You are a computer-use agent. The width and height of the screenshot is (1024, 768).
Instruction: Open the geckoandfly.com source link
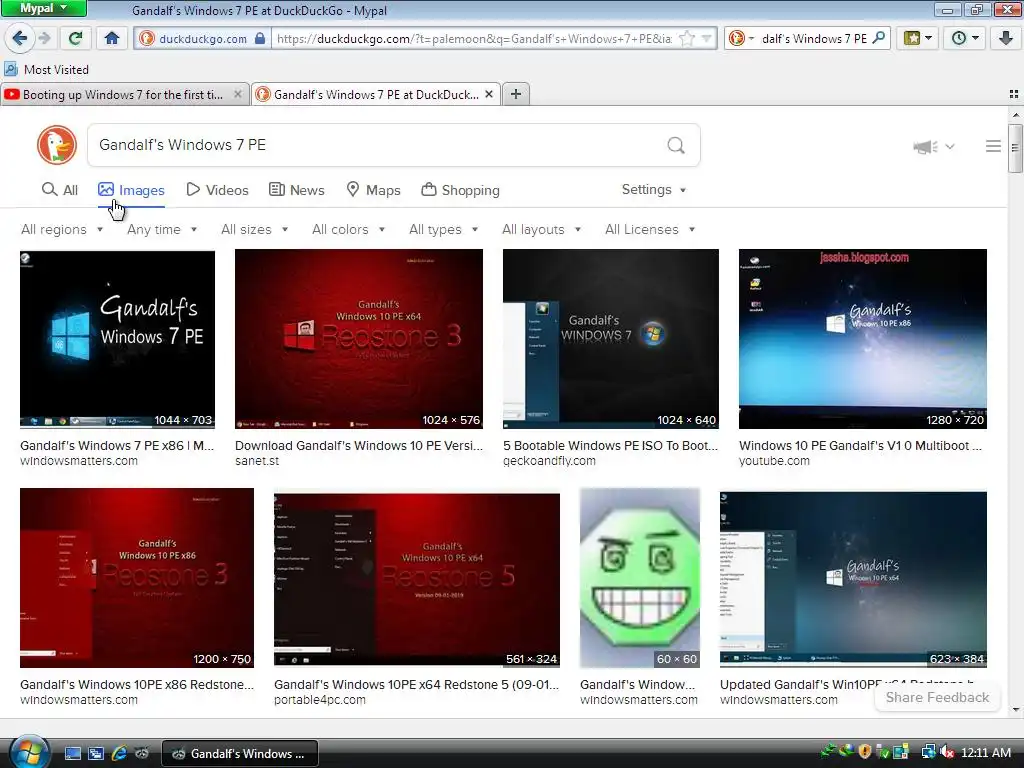[549, 460]
